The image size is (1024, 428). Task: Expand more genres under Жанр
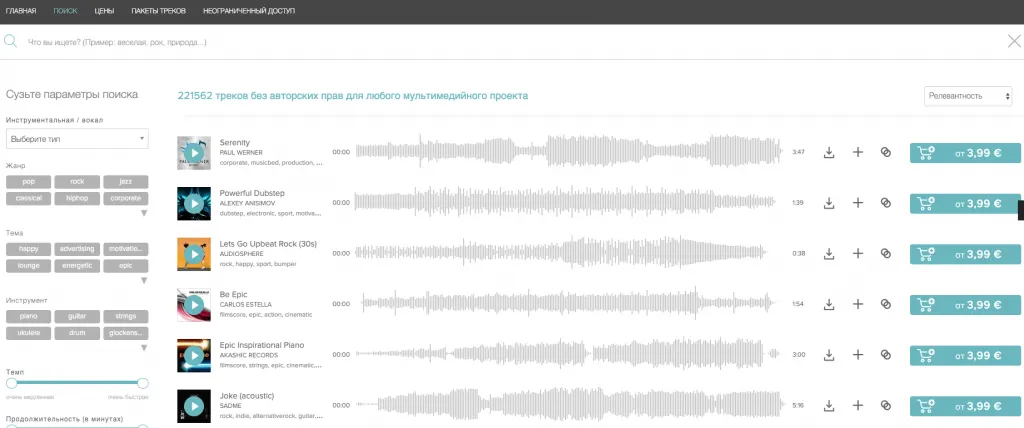pos(144,213)
